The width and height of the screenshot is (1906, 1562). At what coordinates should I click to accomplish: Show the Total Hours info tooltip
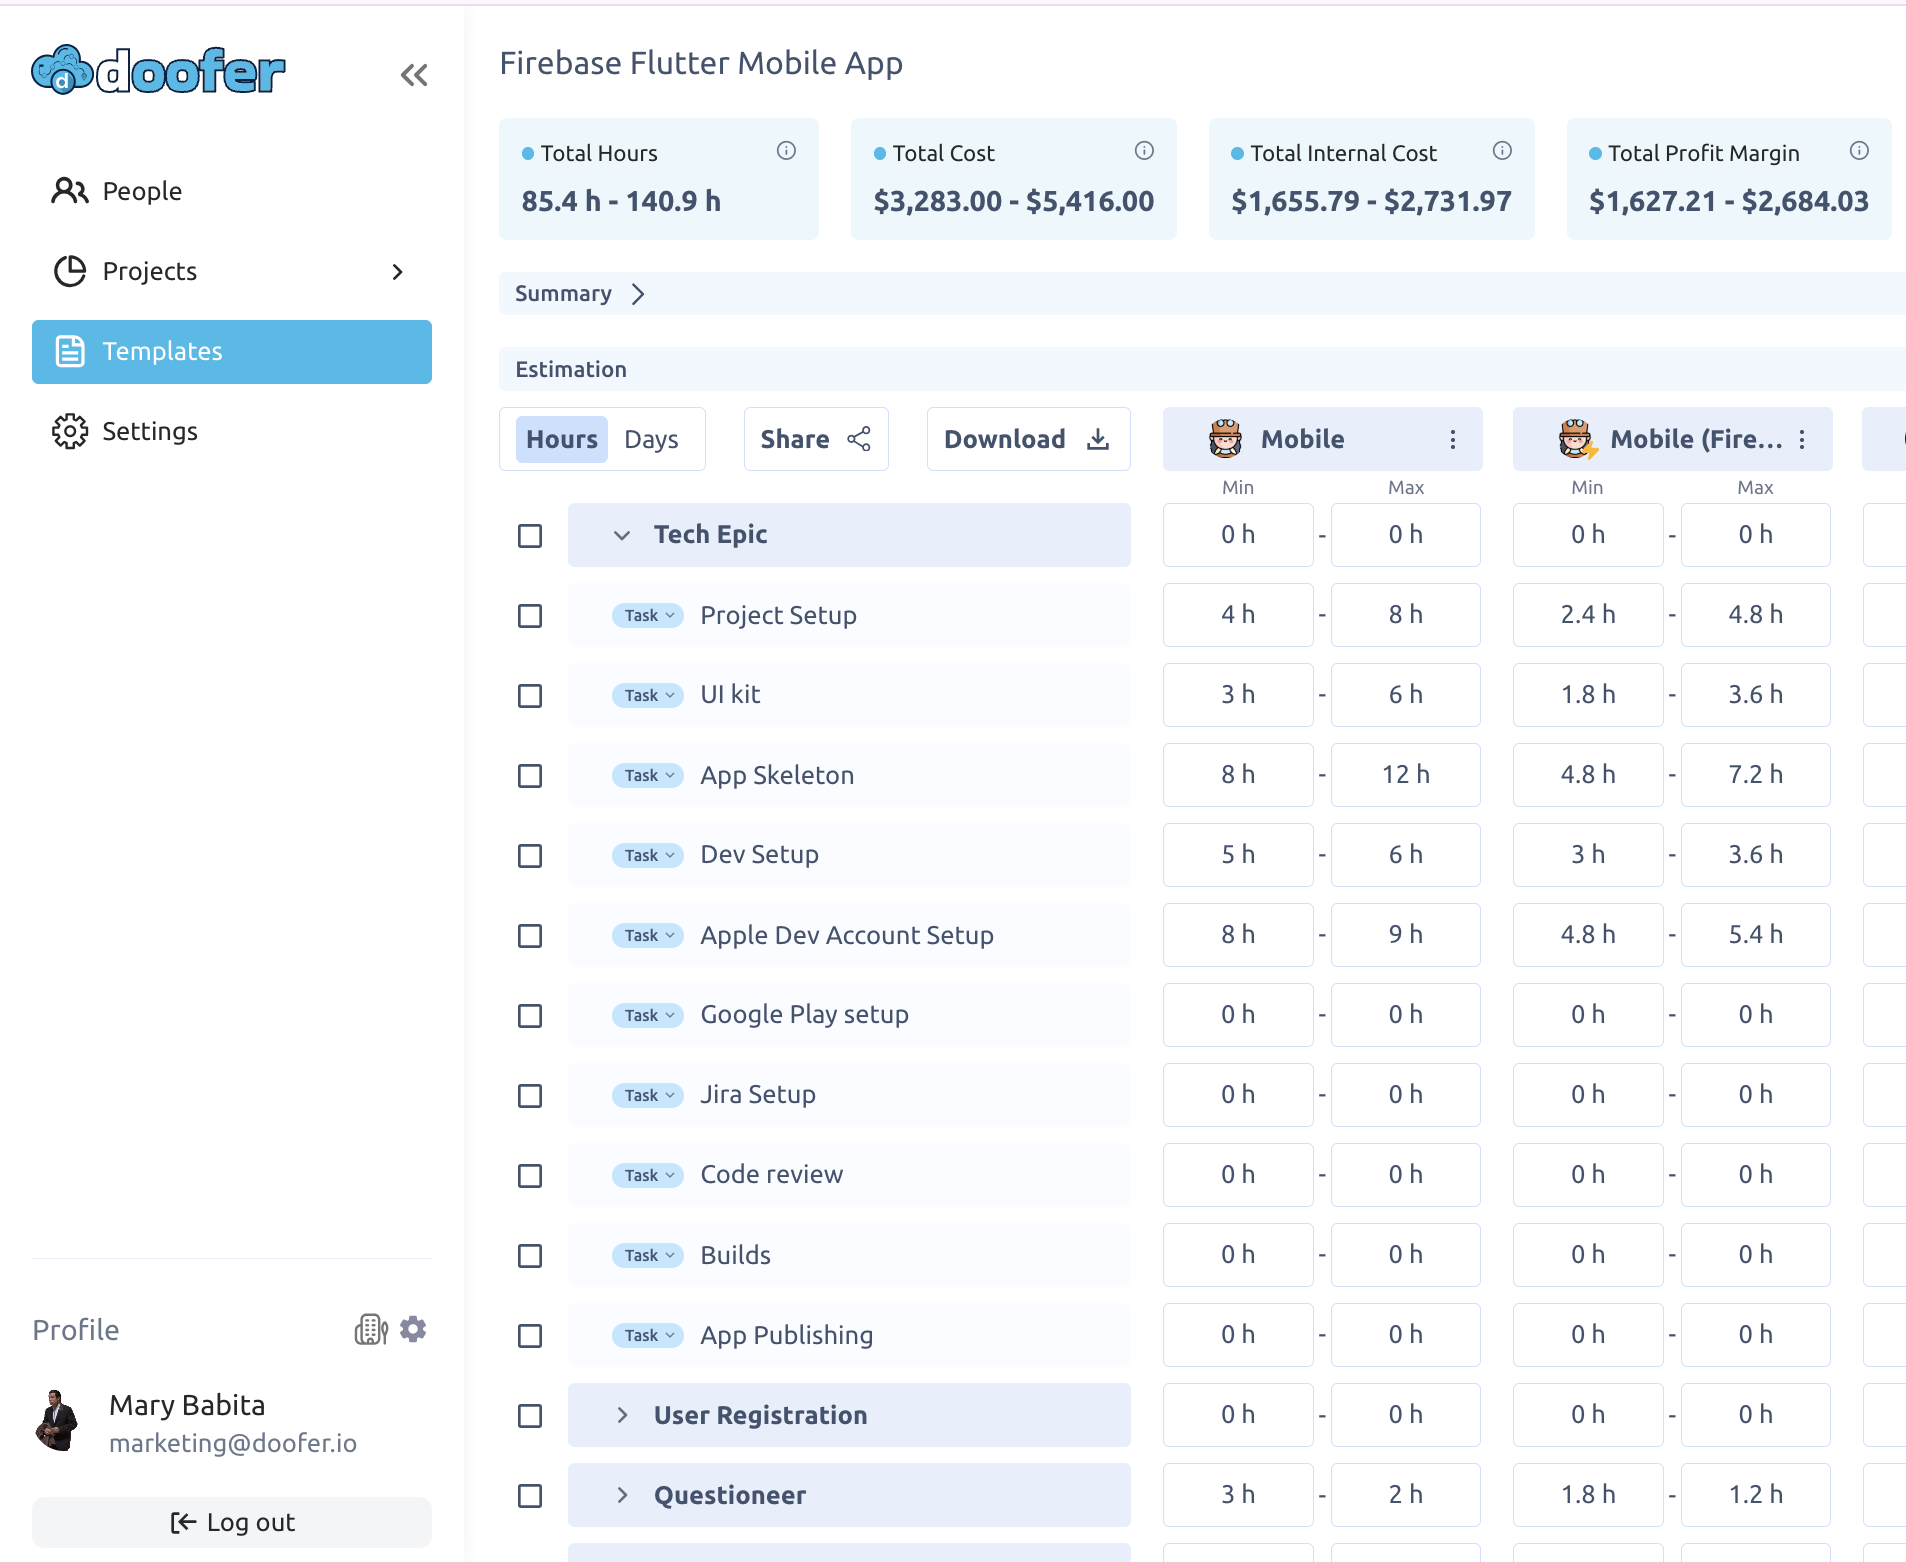[x=786, y=151]
